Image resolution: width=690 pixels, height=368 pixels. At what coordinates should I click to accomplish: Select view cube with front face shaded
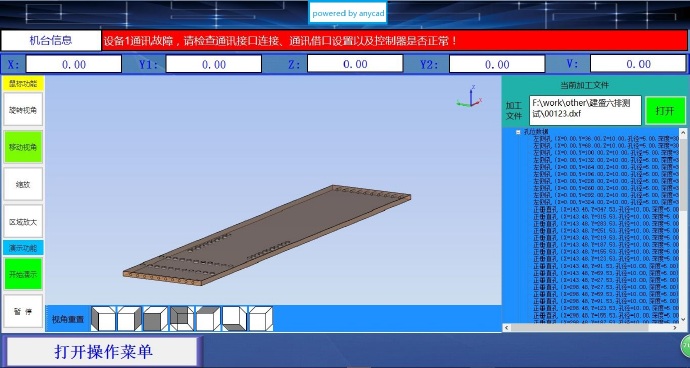tap(155, 319)
